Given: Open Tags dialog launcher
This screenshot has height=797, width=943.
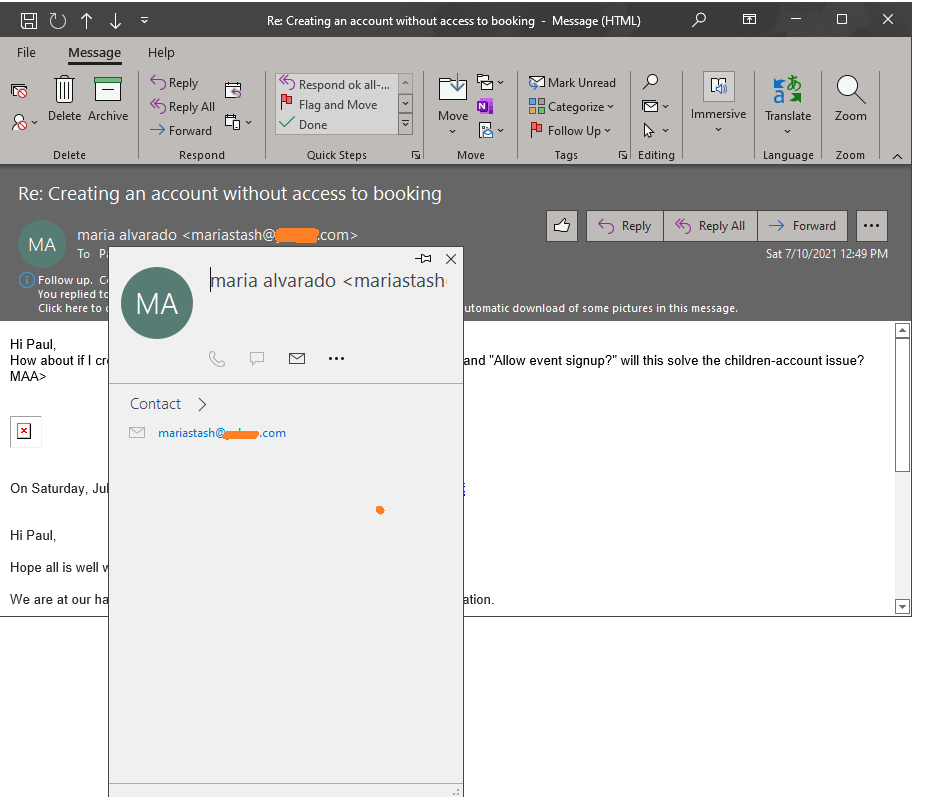Looking at the screenshot, I should 623,155.
